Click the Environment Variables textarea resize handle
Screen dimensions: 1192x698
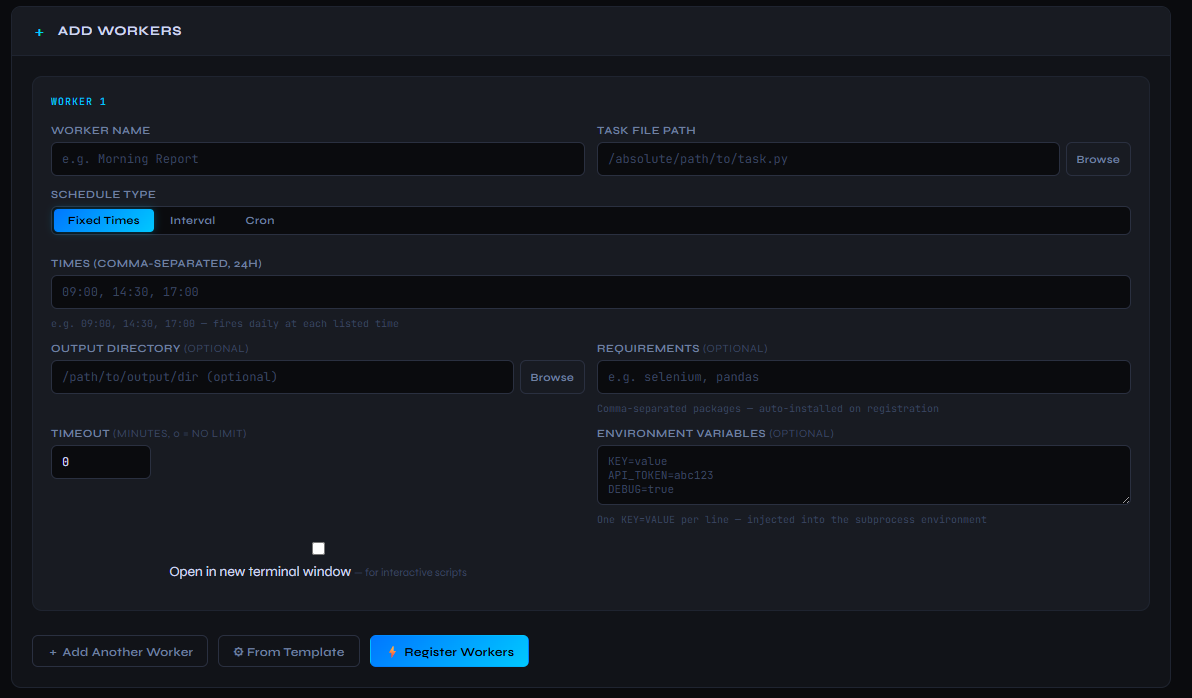point(1126,500)
